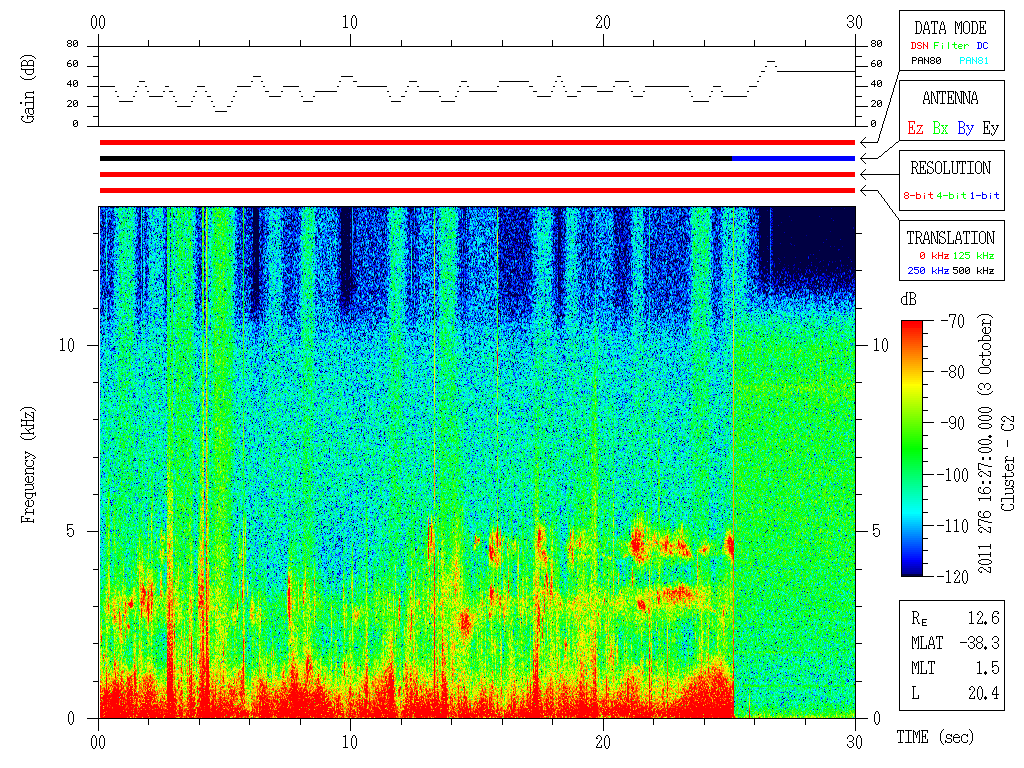
Task: Click the blue DC label in DATA MODE
Action: point(982,46)
